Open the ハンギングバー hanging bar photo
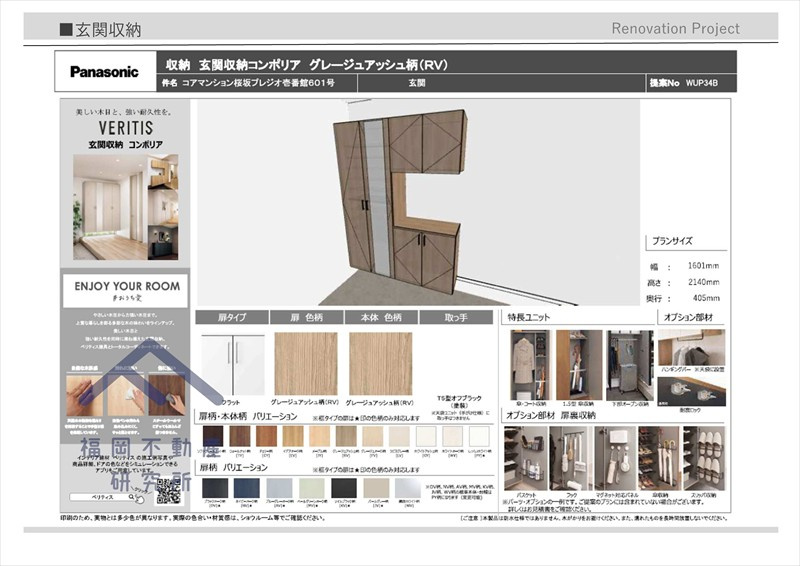 click(x=691, y=347)
